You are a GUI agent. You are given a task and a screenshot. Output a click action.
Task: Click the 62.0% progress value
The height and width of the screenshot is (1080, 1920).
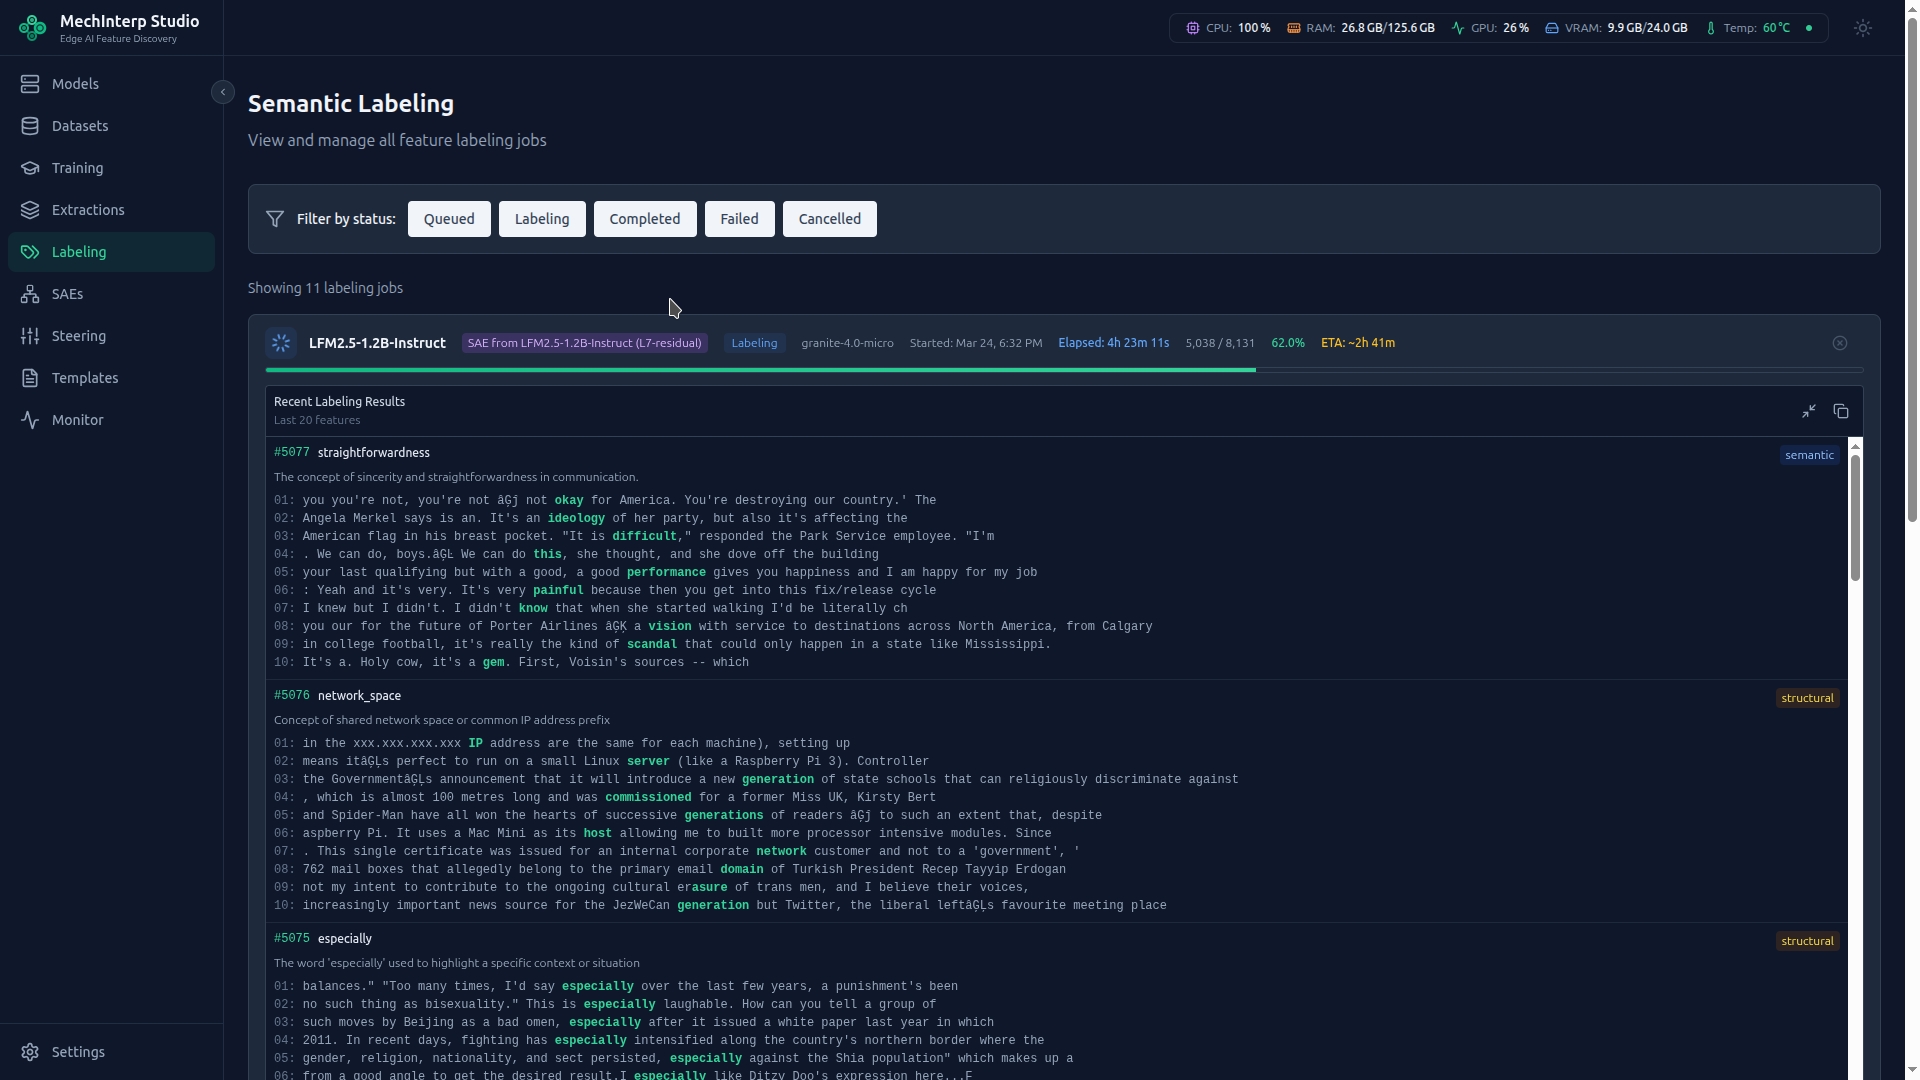point(1288,343)
